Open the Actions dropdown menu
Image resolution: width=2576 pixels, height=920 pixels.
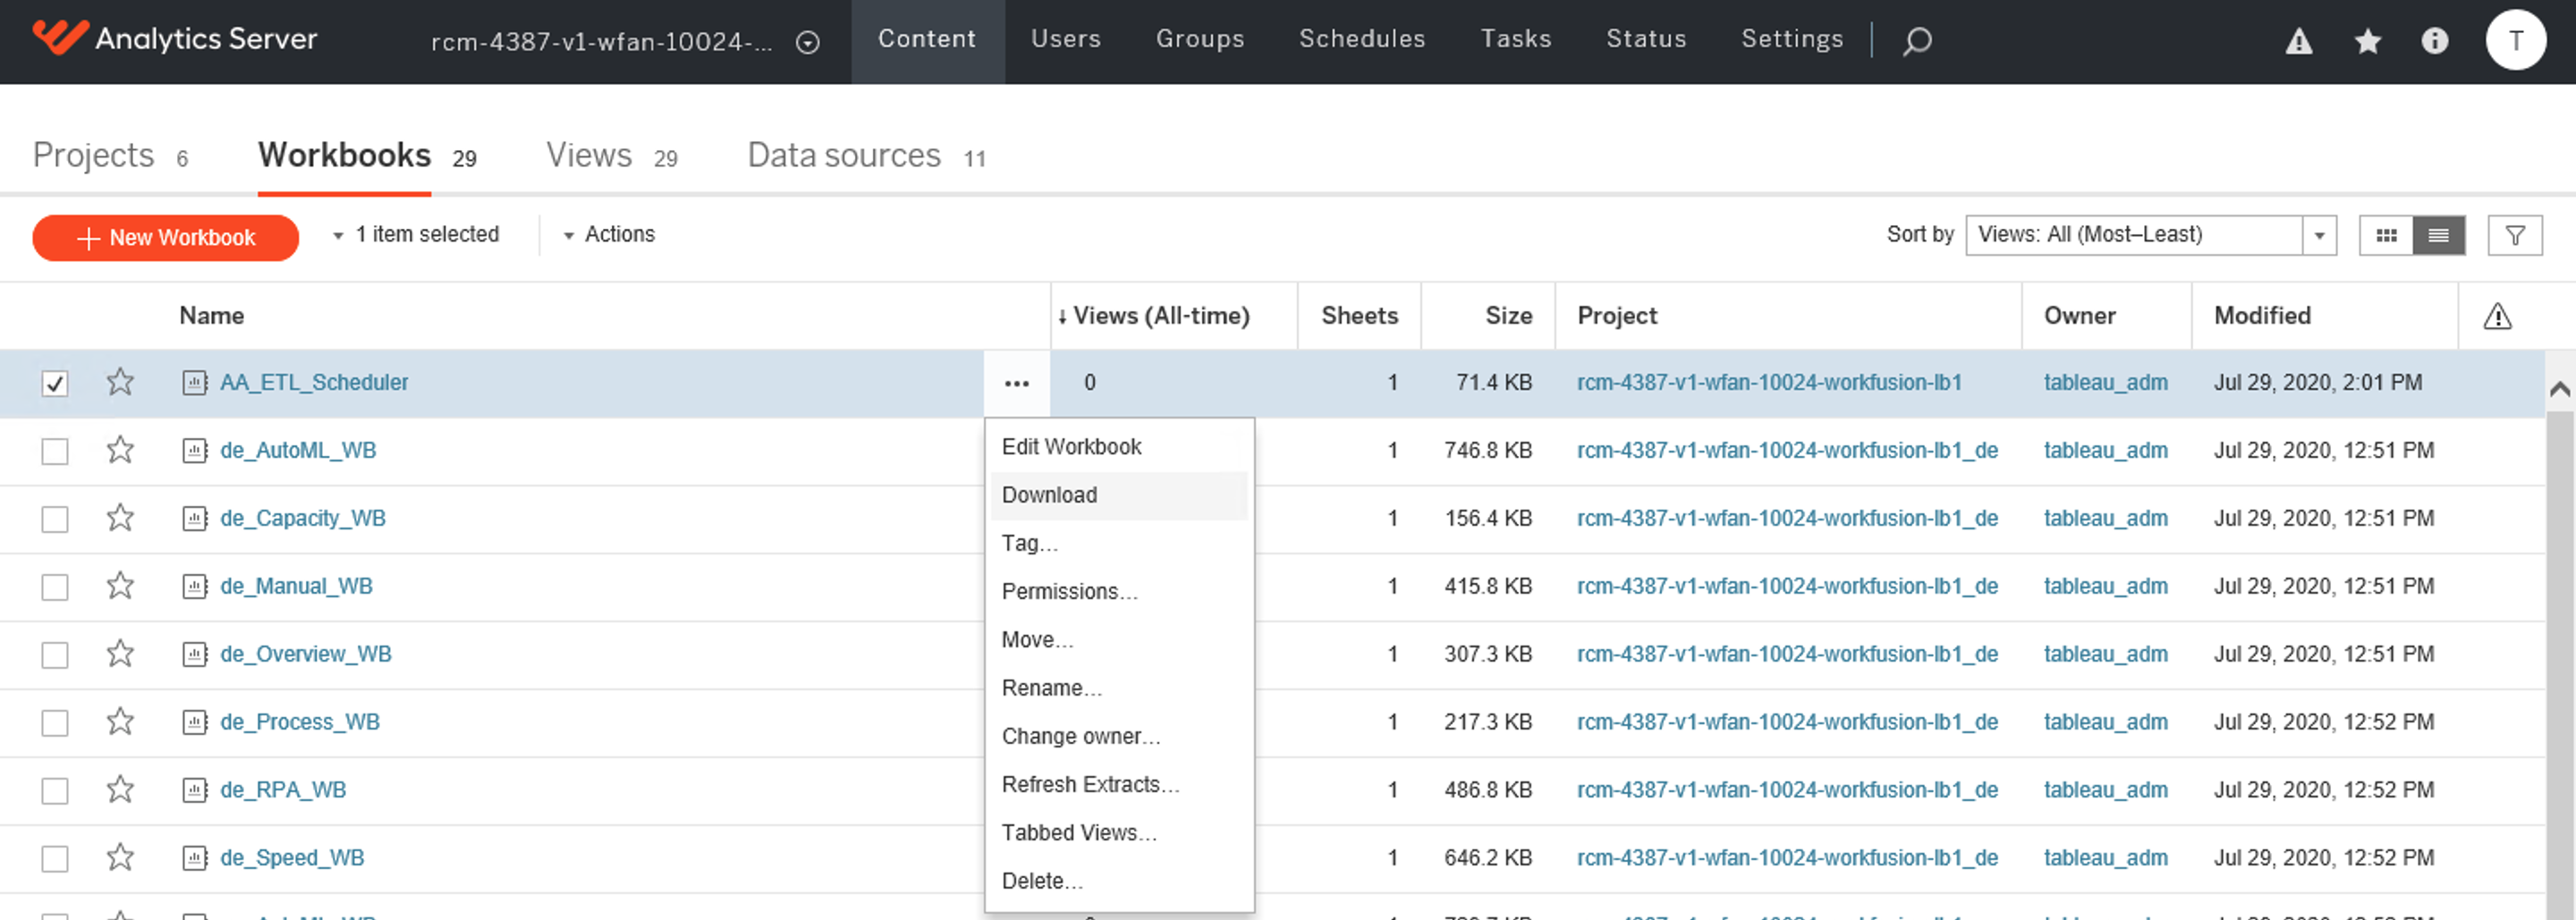(x=609, y=235)
